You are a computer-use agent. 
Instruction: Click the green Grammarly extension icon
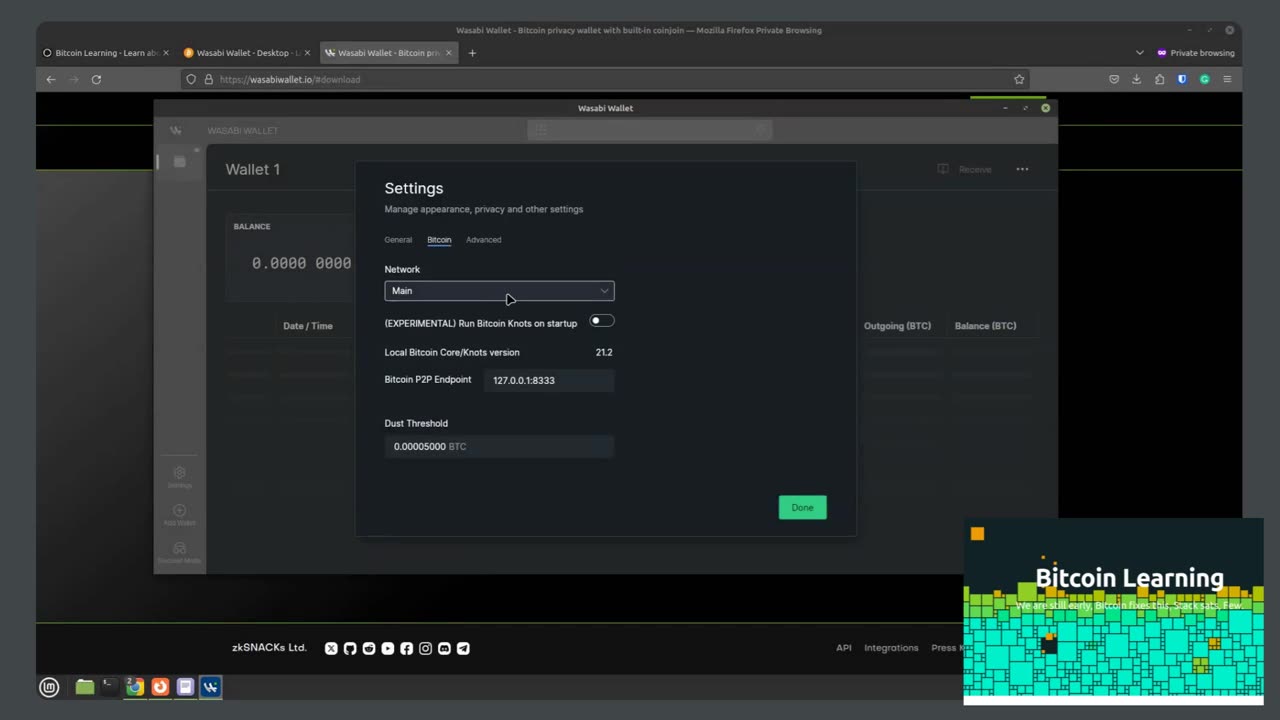pyautogui.click(x=1205, y=79)
